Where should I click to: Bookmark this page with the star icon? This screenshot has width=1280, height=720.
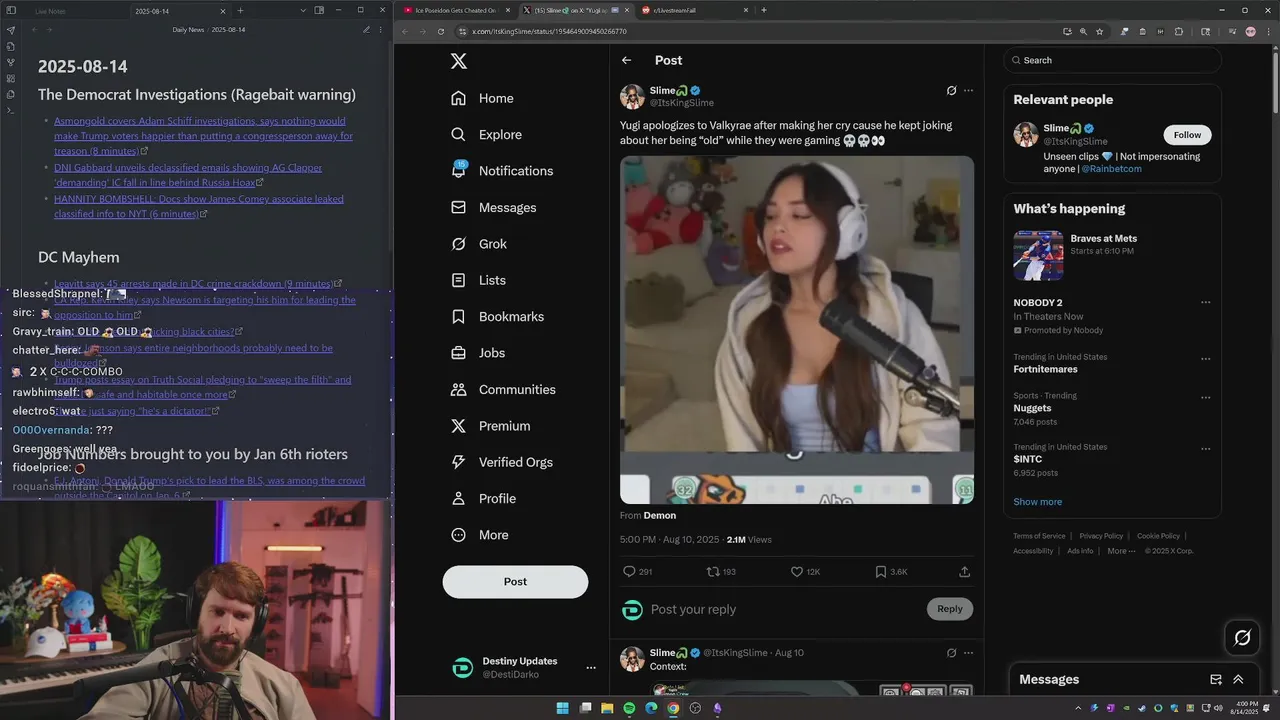tap(1100, 31)
